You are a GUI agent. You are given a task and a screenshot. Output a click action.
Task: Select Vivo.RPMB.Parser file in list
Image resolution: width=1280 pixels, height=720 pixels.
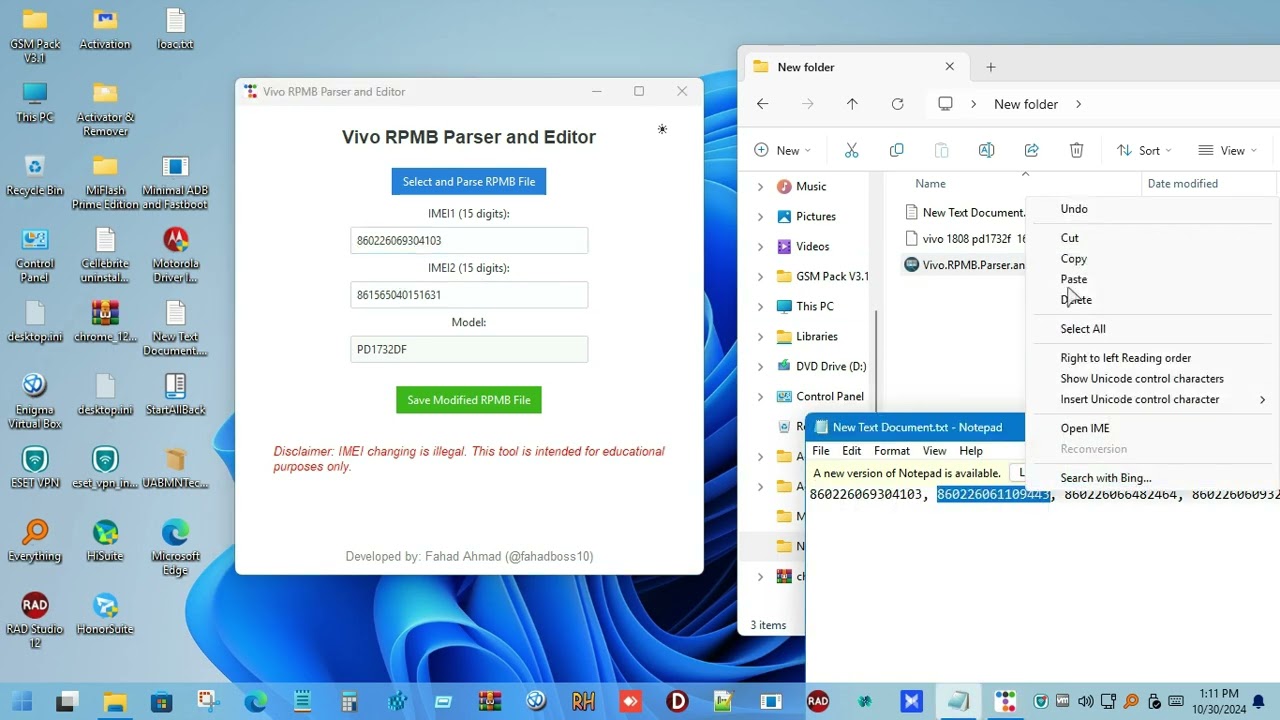(x=965, y=265)
